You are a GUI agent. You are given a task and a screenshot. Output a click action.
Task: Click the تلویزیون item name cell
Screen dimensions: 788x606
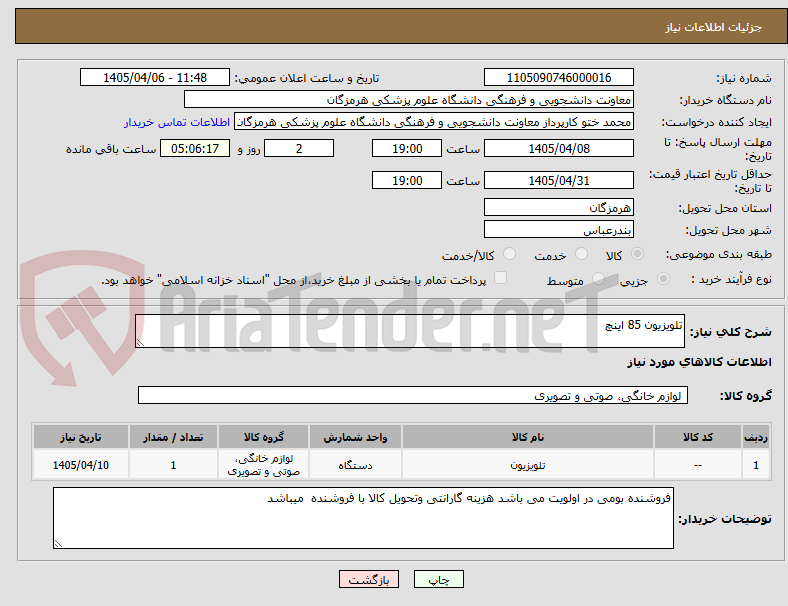(528, 465)
